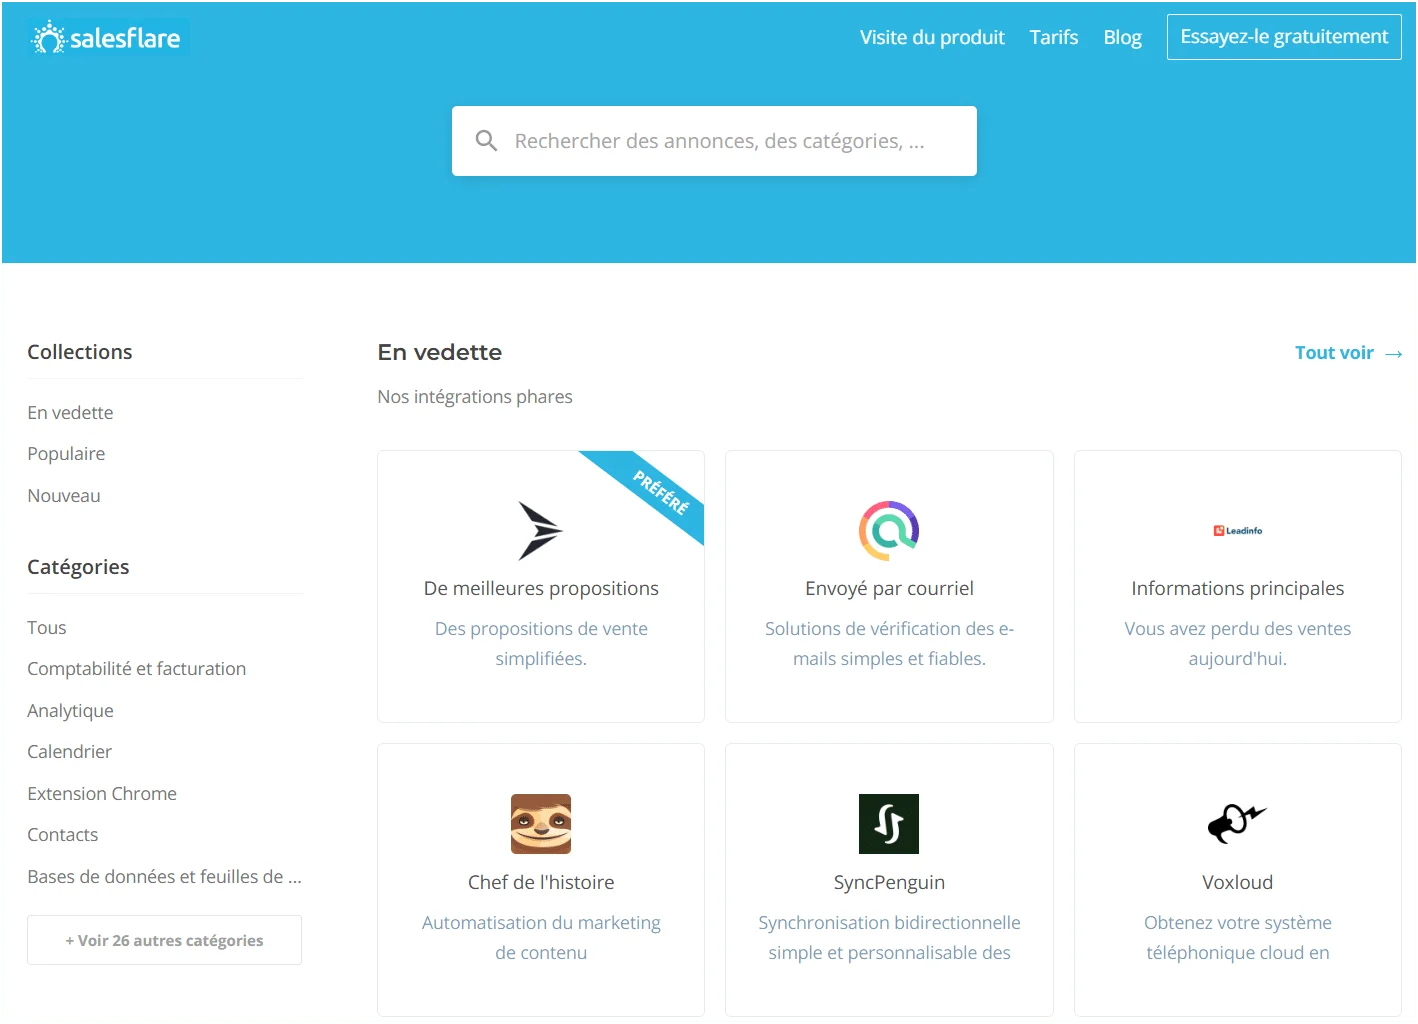Open Chef de l'histoire title
Viewport: 1418px width, 1024px height.
541,882
